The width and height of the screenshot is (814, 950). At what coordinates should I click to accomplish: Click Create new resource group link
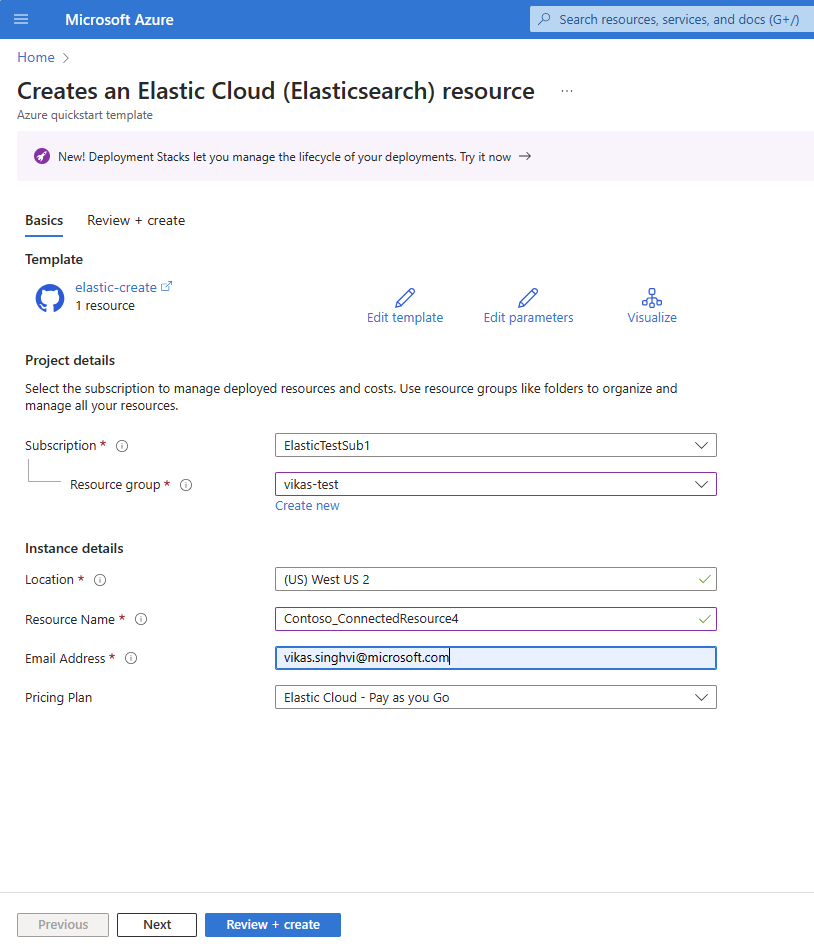[x=307, y=506]
